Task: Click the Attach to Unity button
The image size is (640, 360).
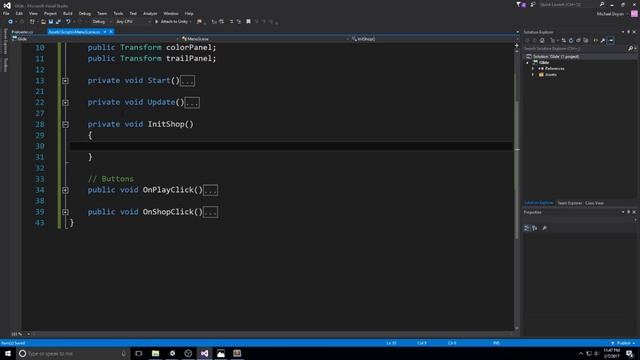Action: [x=173, y=22]
